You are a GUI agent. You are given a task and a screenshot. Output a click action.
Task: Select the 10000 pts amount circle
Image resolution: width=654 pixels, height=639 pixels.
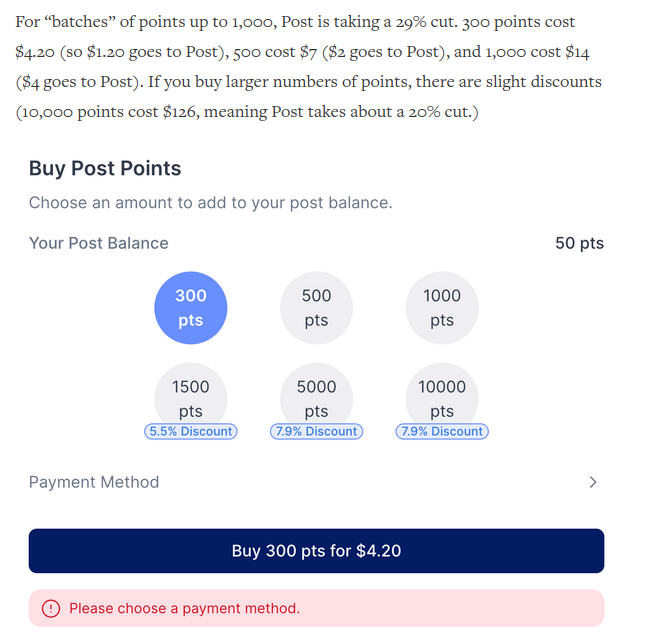coord(442,397)
